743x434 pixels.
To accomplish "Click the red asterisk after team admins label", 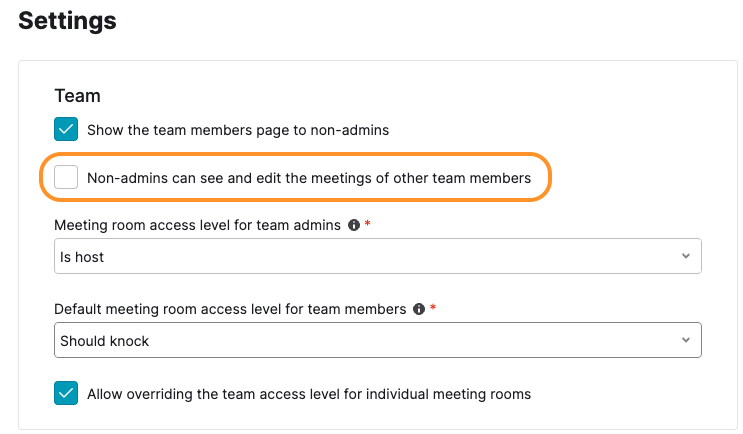I will [x=368, y=226].
